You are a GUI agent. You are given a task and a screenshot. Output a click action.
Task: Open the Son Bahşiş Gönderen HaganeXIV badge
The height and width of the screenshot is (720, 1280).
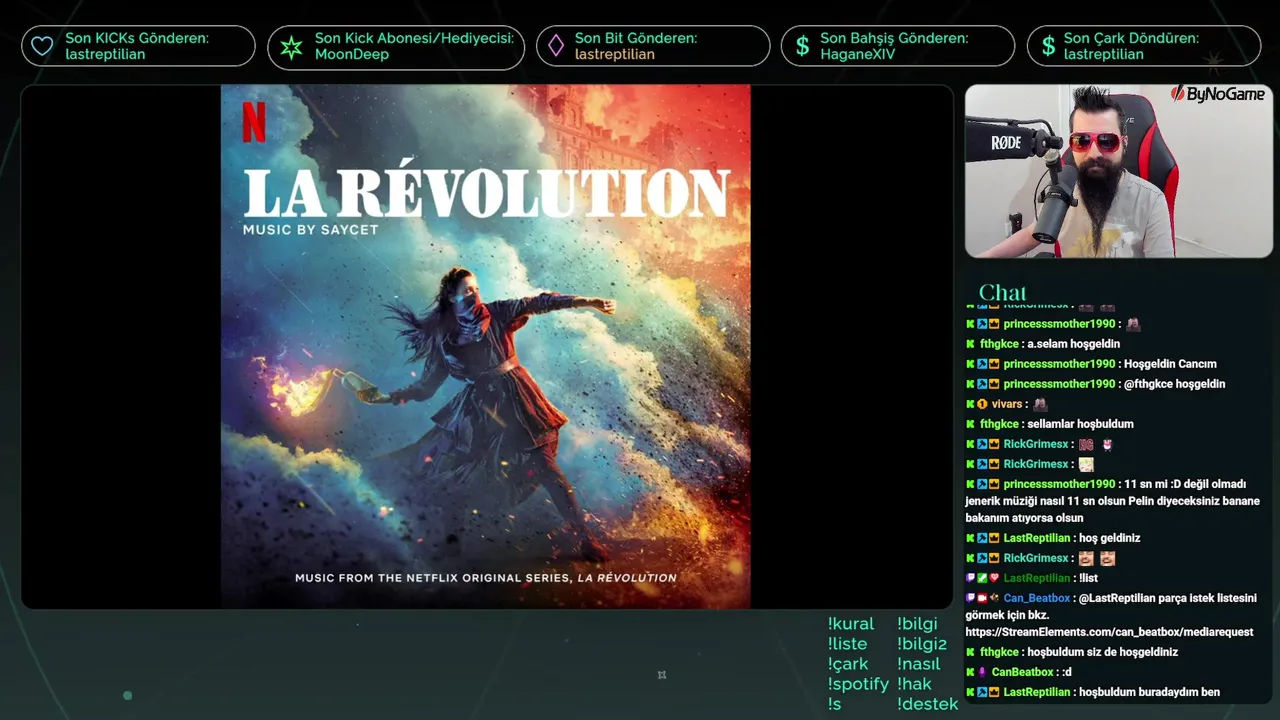click(x=898, y=46)
